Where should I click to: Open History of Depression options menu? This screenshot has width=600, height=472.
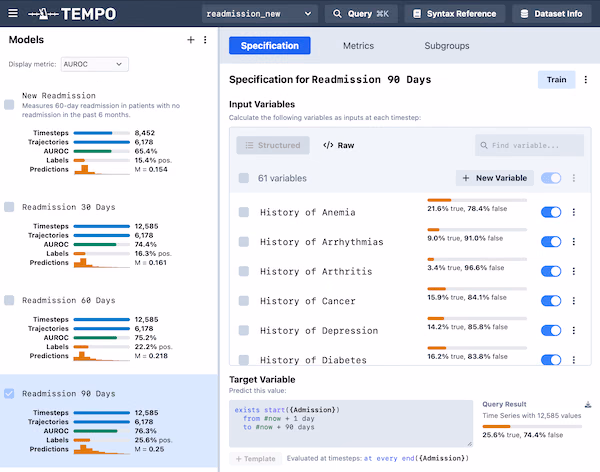click(574, 330)
